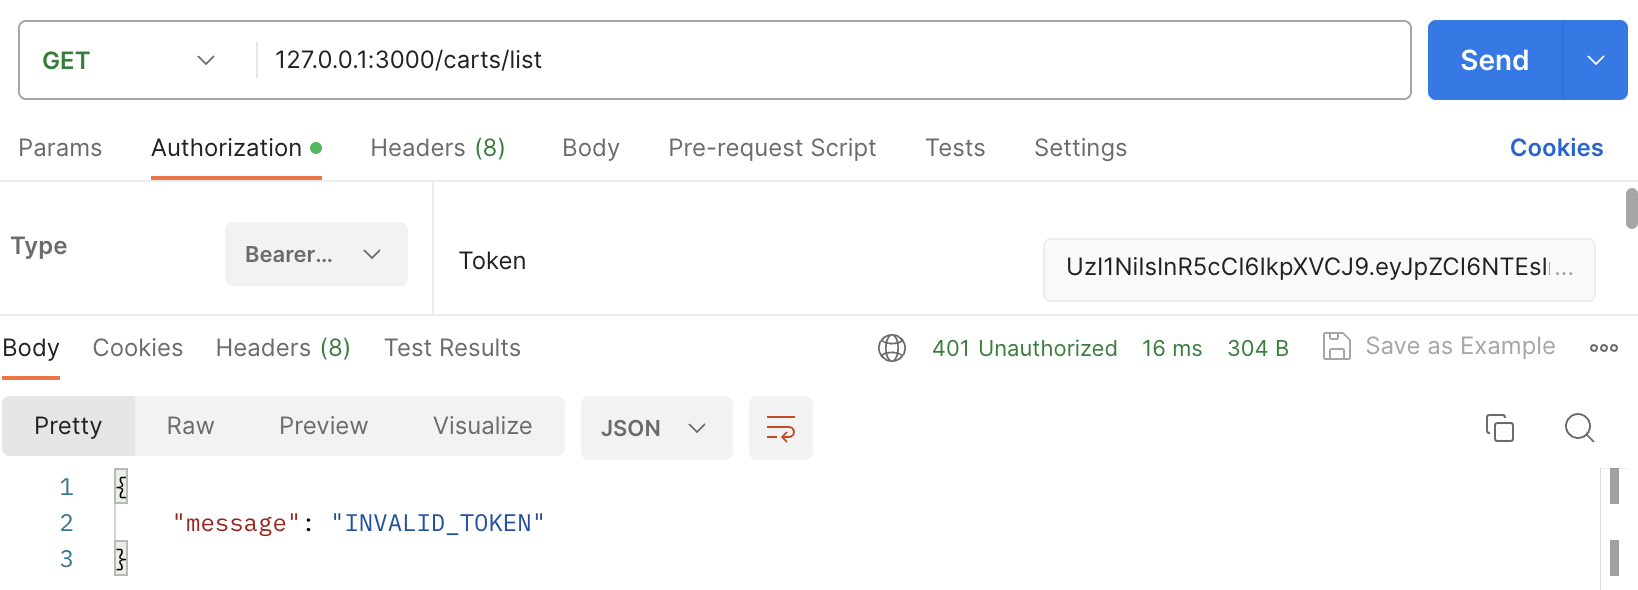Select the Raw response view
Image resolution: width=1638 pixels, height=590 pixels.
(x=190, y=426)
